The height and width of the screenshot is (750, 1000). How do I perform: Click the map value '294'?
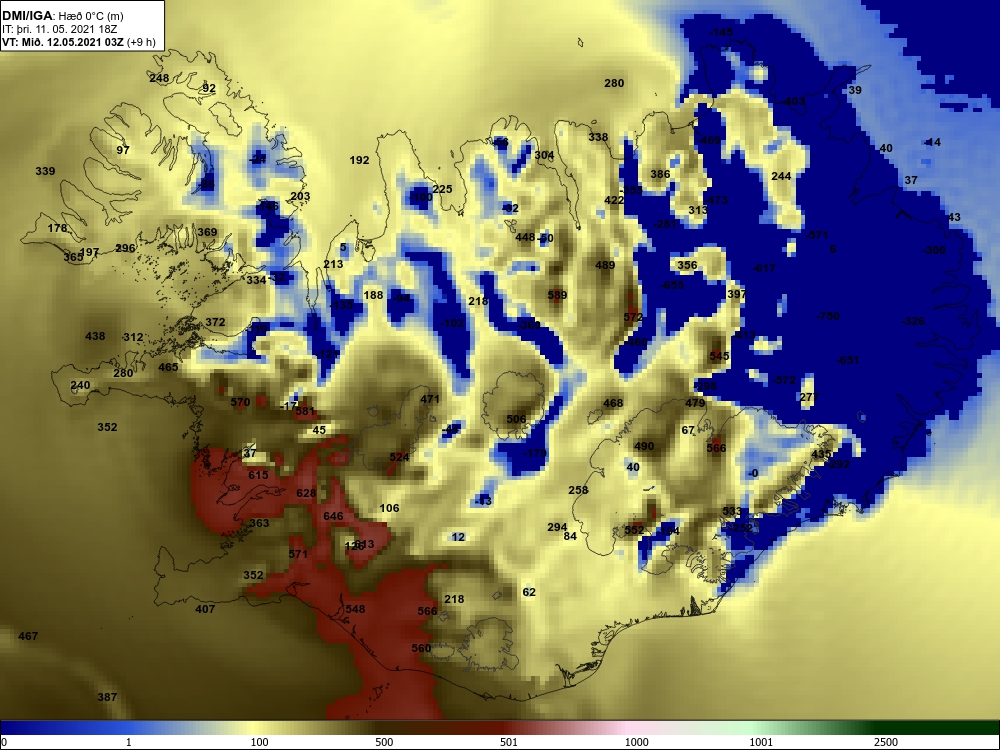pyautogui.click(x=557, y=527)
